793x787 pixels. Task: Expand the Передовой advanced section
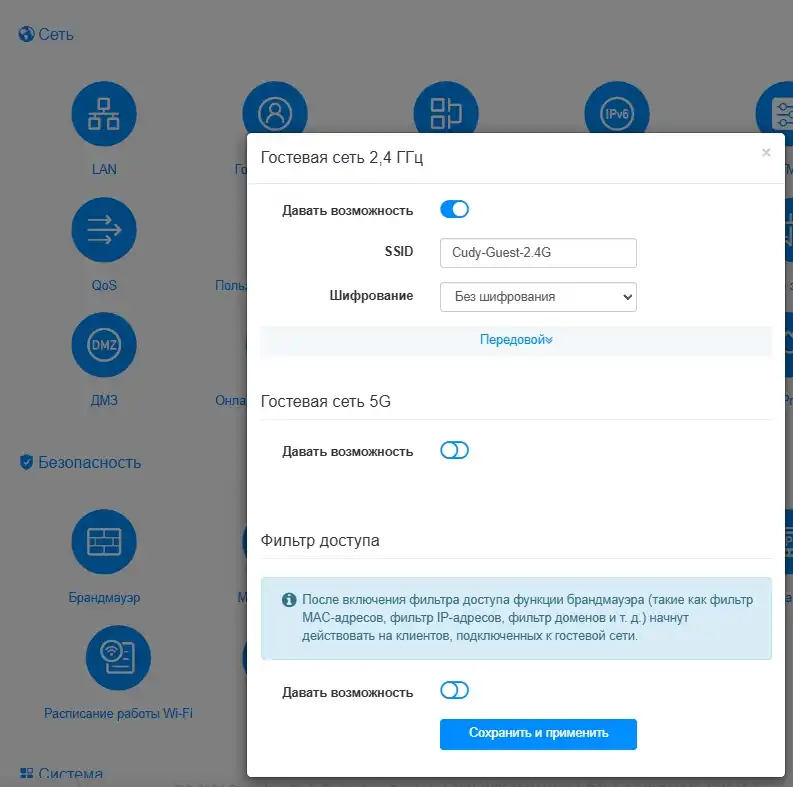(516, 339)
